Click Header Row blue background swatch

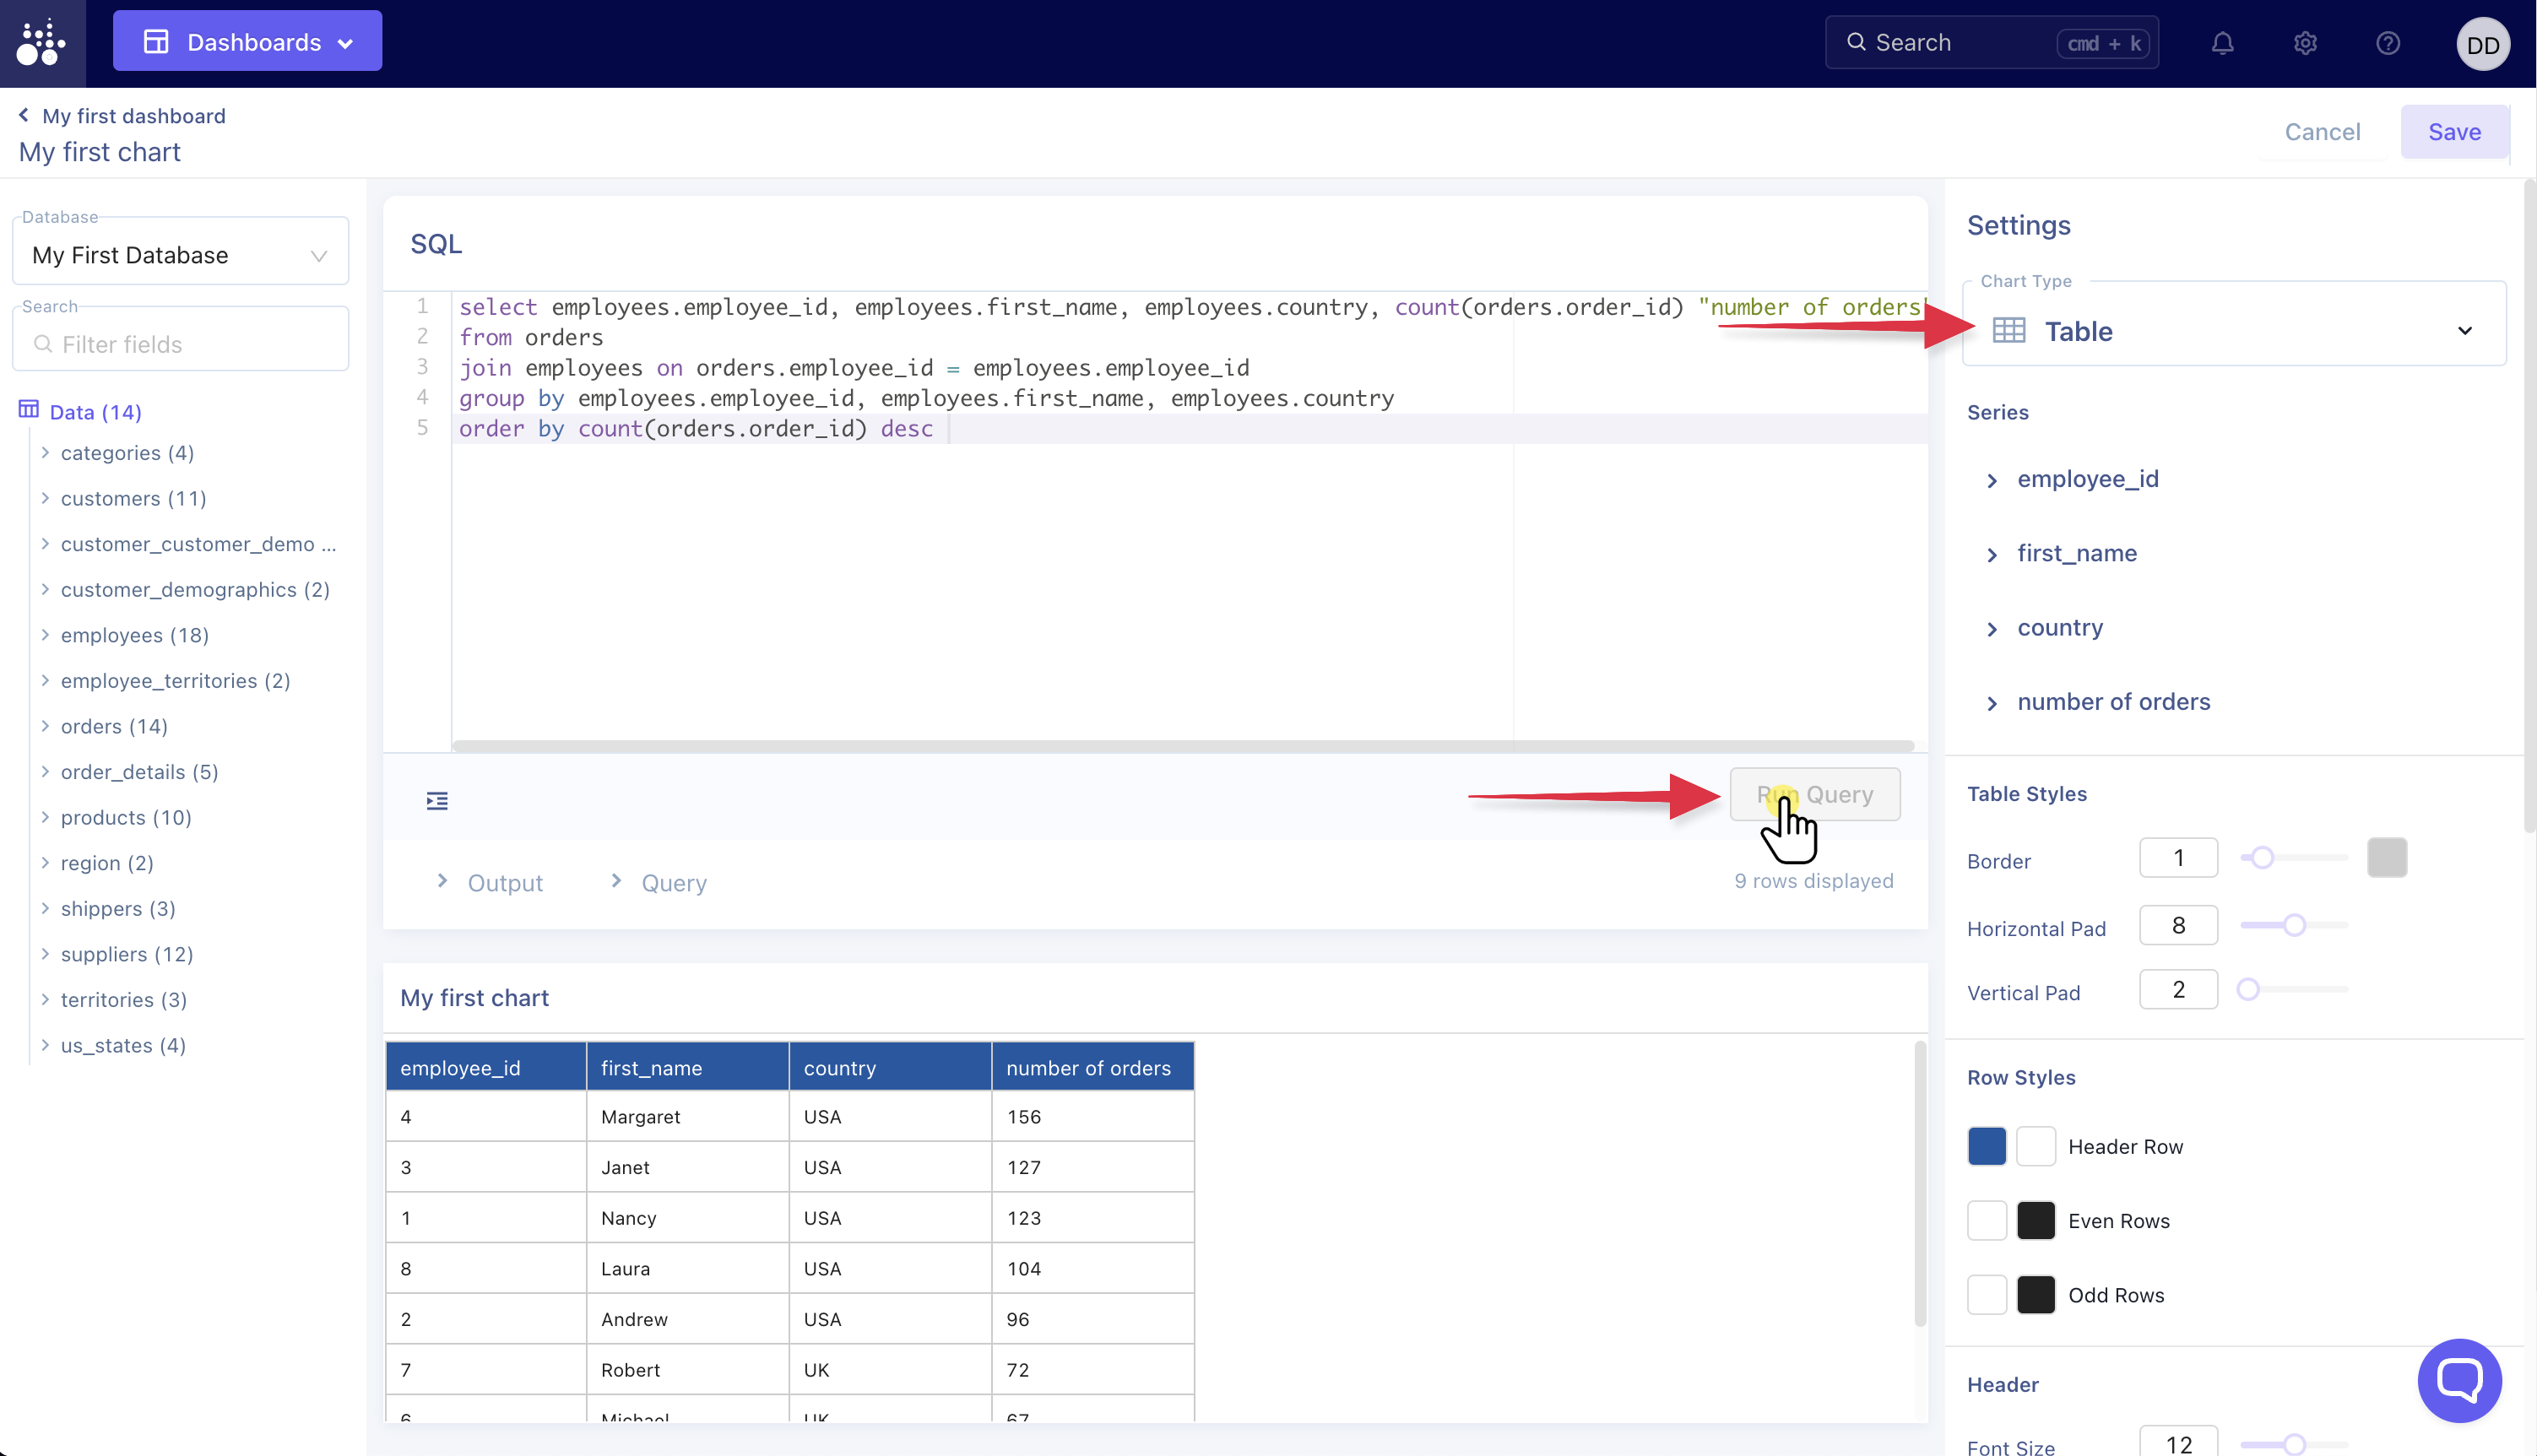point(1986,1146)
